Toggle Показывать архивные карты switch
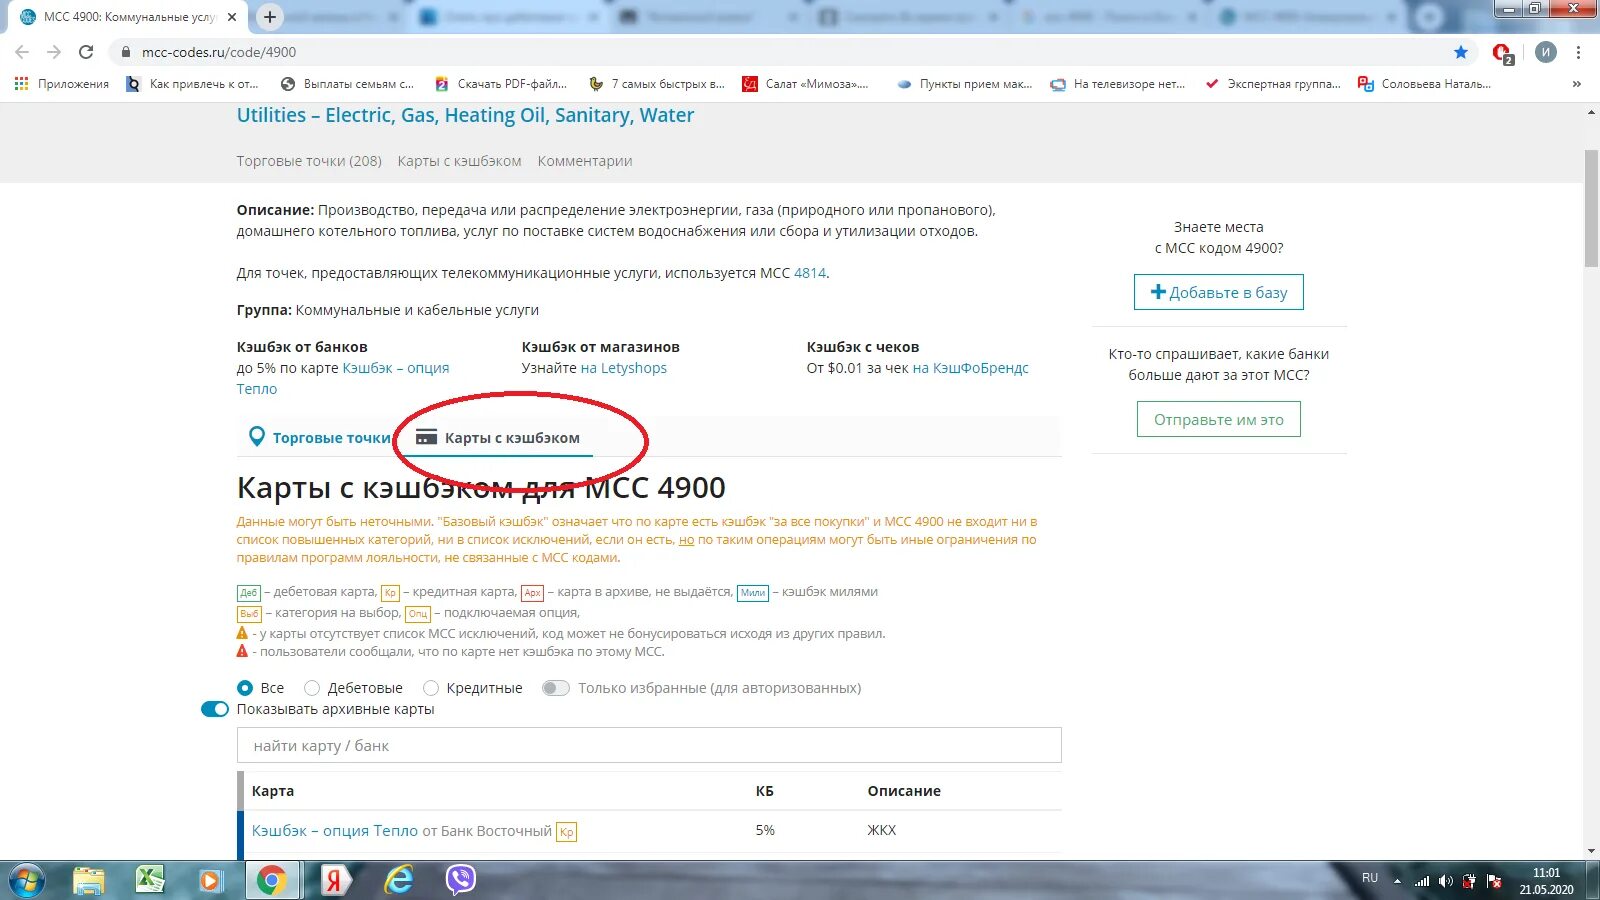The image size is (1600, 900). click(215, 709)
